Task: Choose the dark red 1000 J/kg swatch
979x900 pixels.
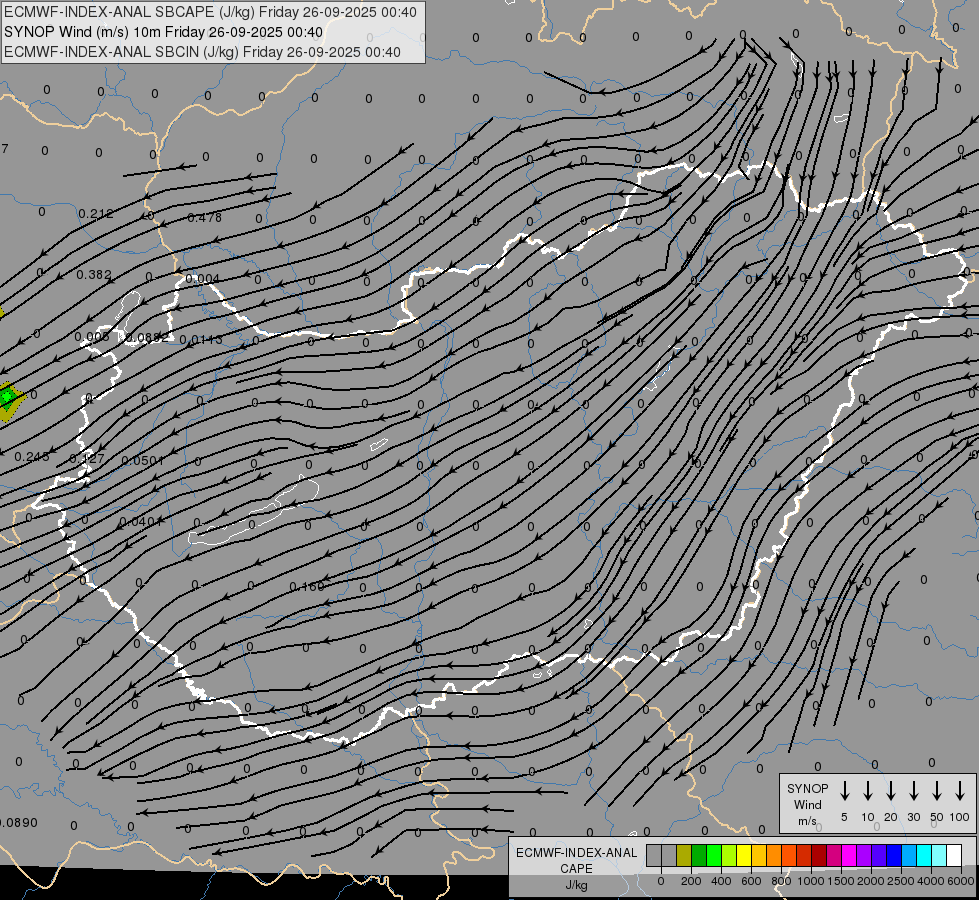Action: [819, 855]
